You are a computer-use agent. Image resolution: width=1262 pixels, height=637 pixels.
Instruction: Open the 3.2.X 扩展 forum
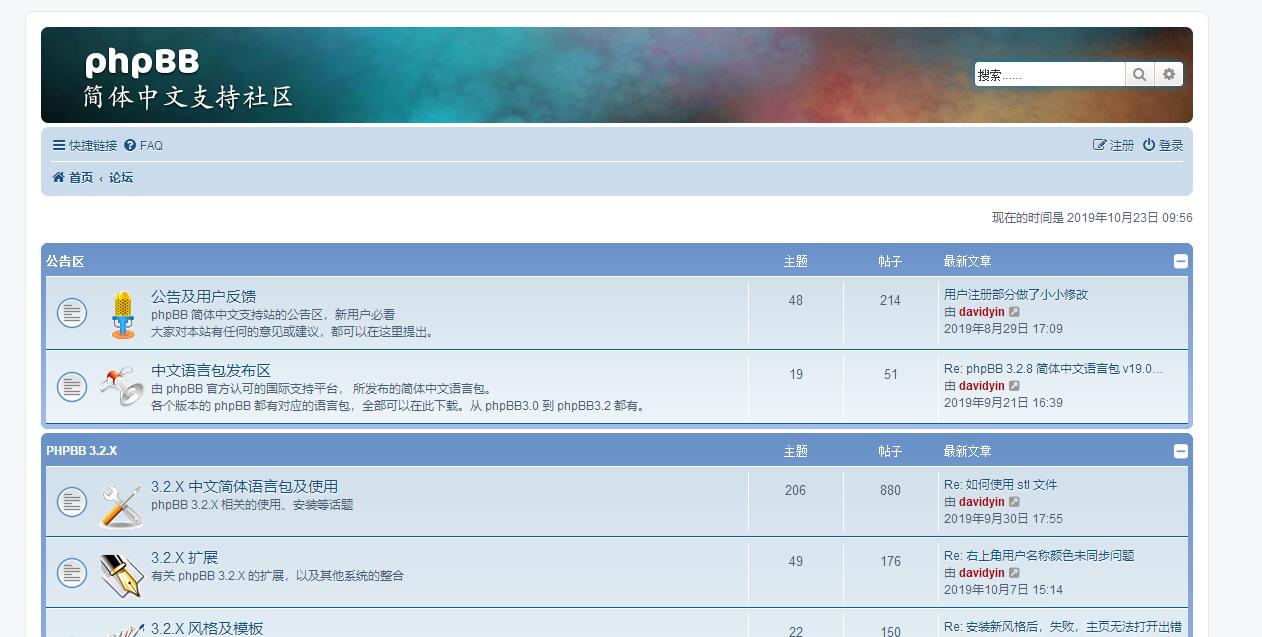pos(184,557)
